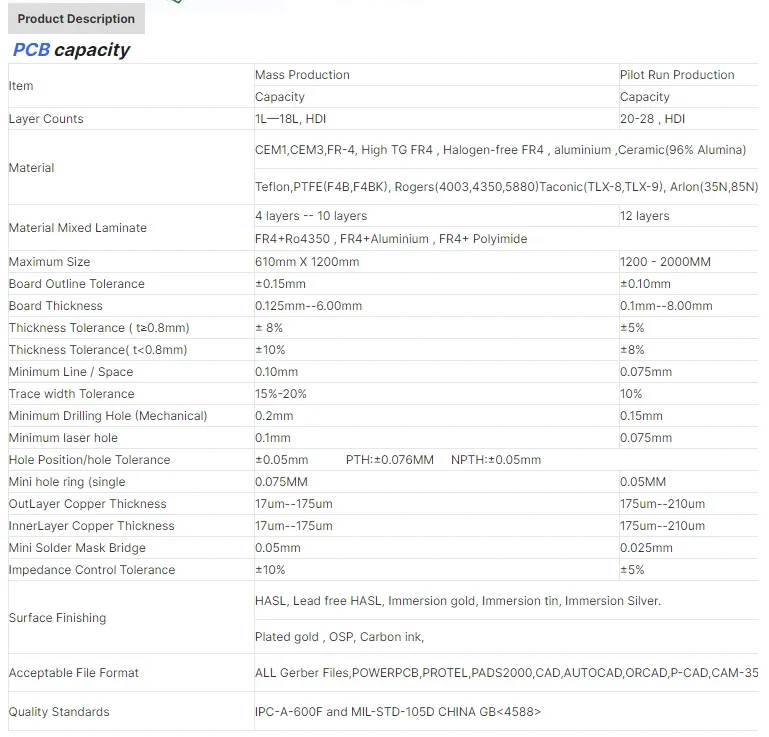Viewport: 769px width, 737px height.
Task: Click the '0.10mm' cell
Action: point(276,372)
